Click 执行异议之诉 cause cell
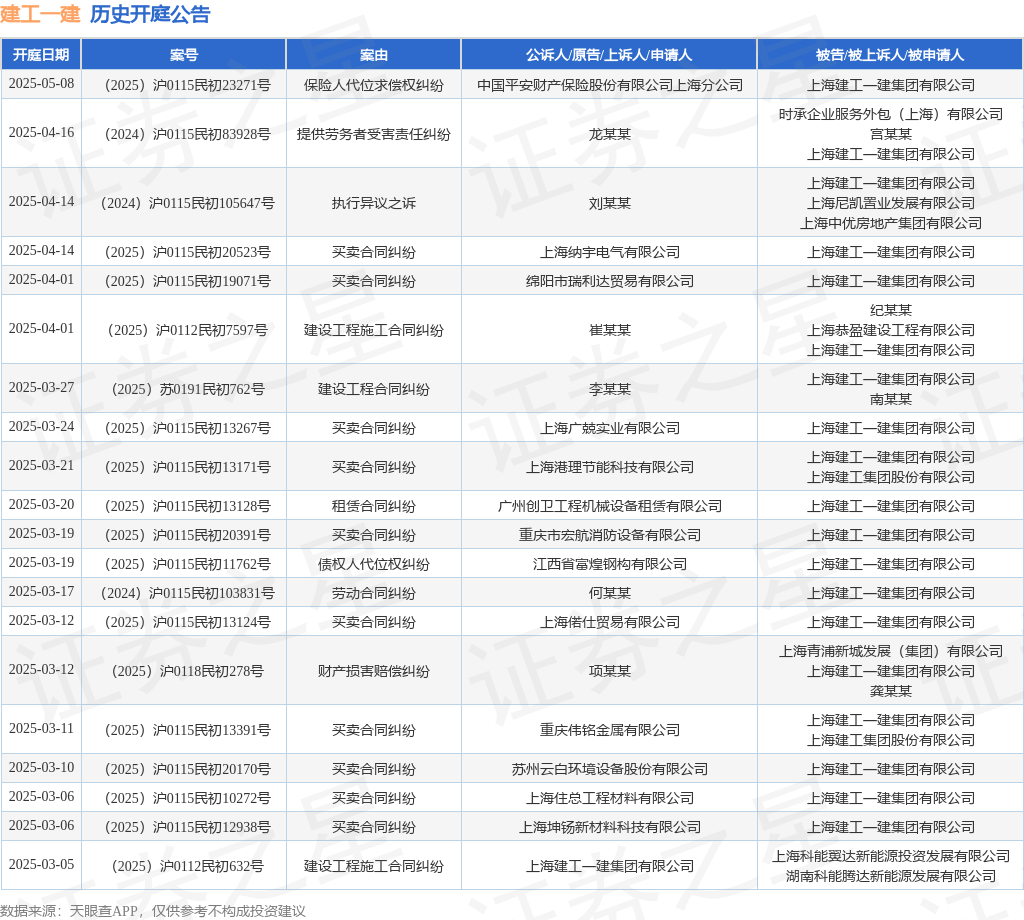1024x920 pixels. click(x=374, y=203)
